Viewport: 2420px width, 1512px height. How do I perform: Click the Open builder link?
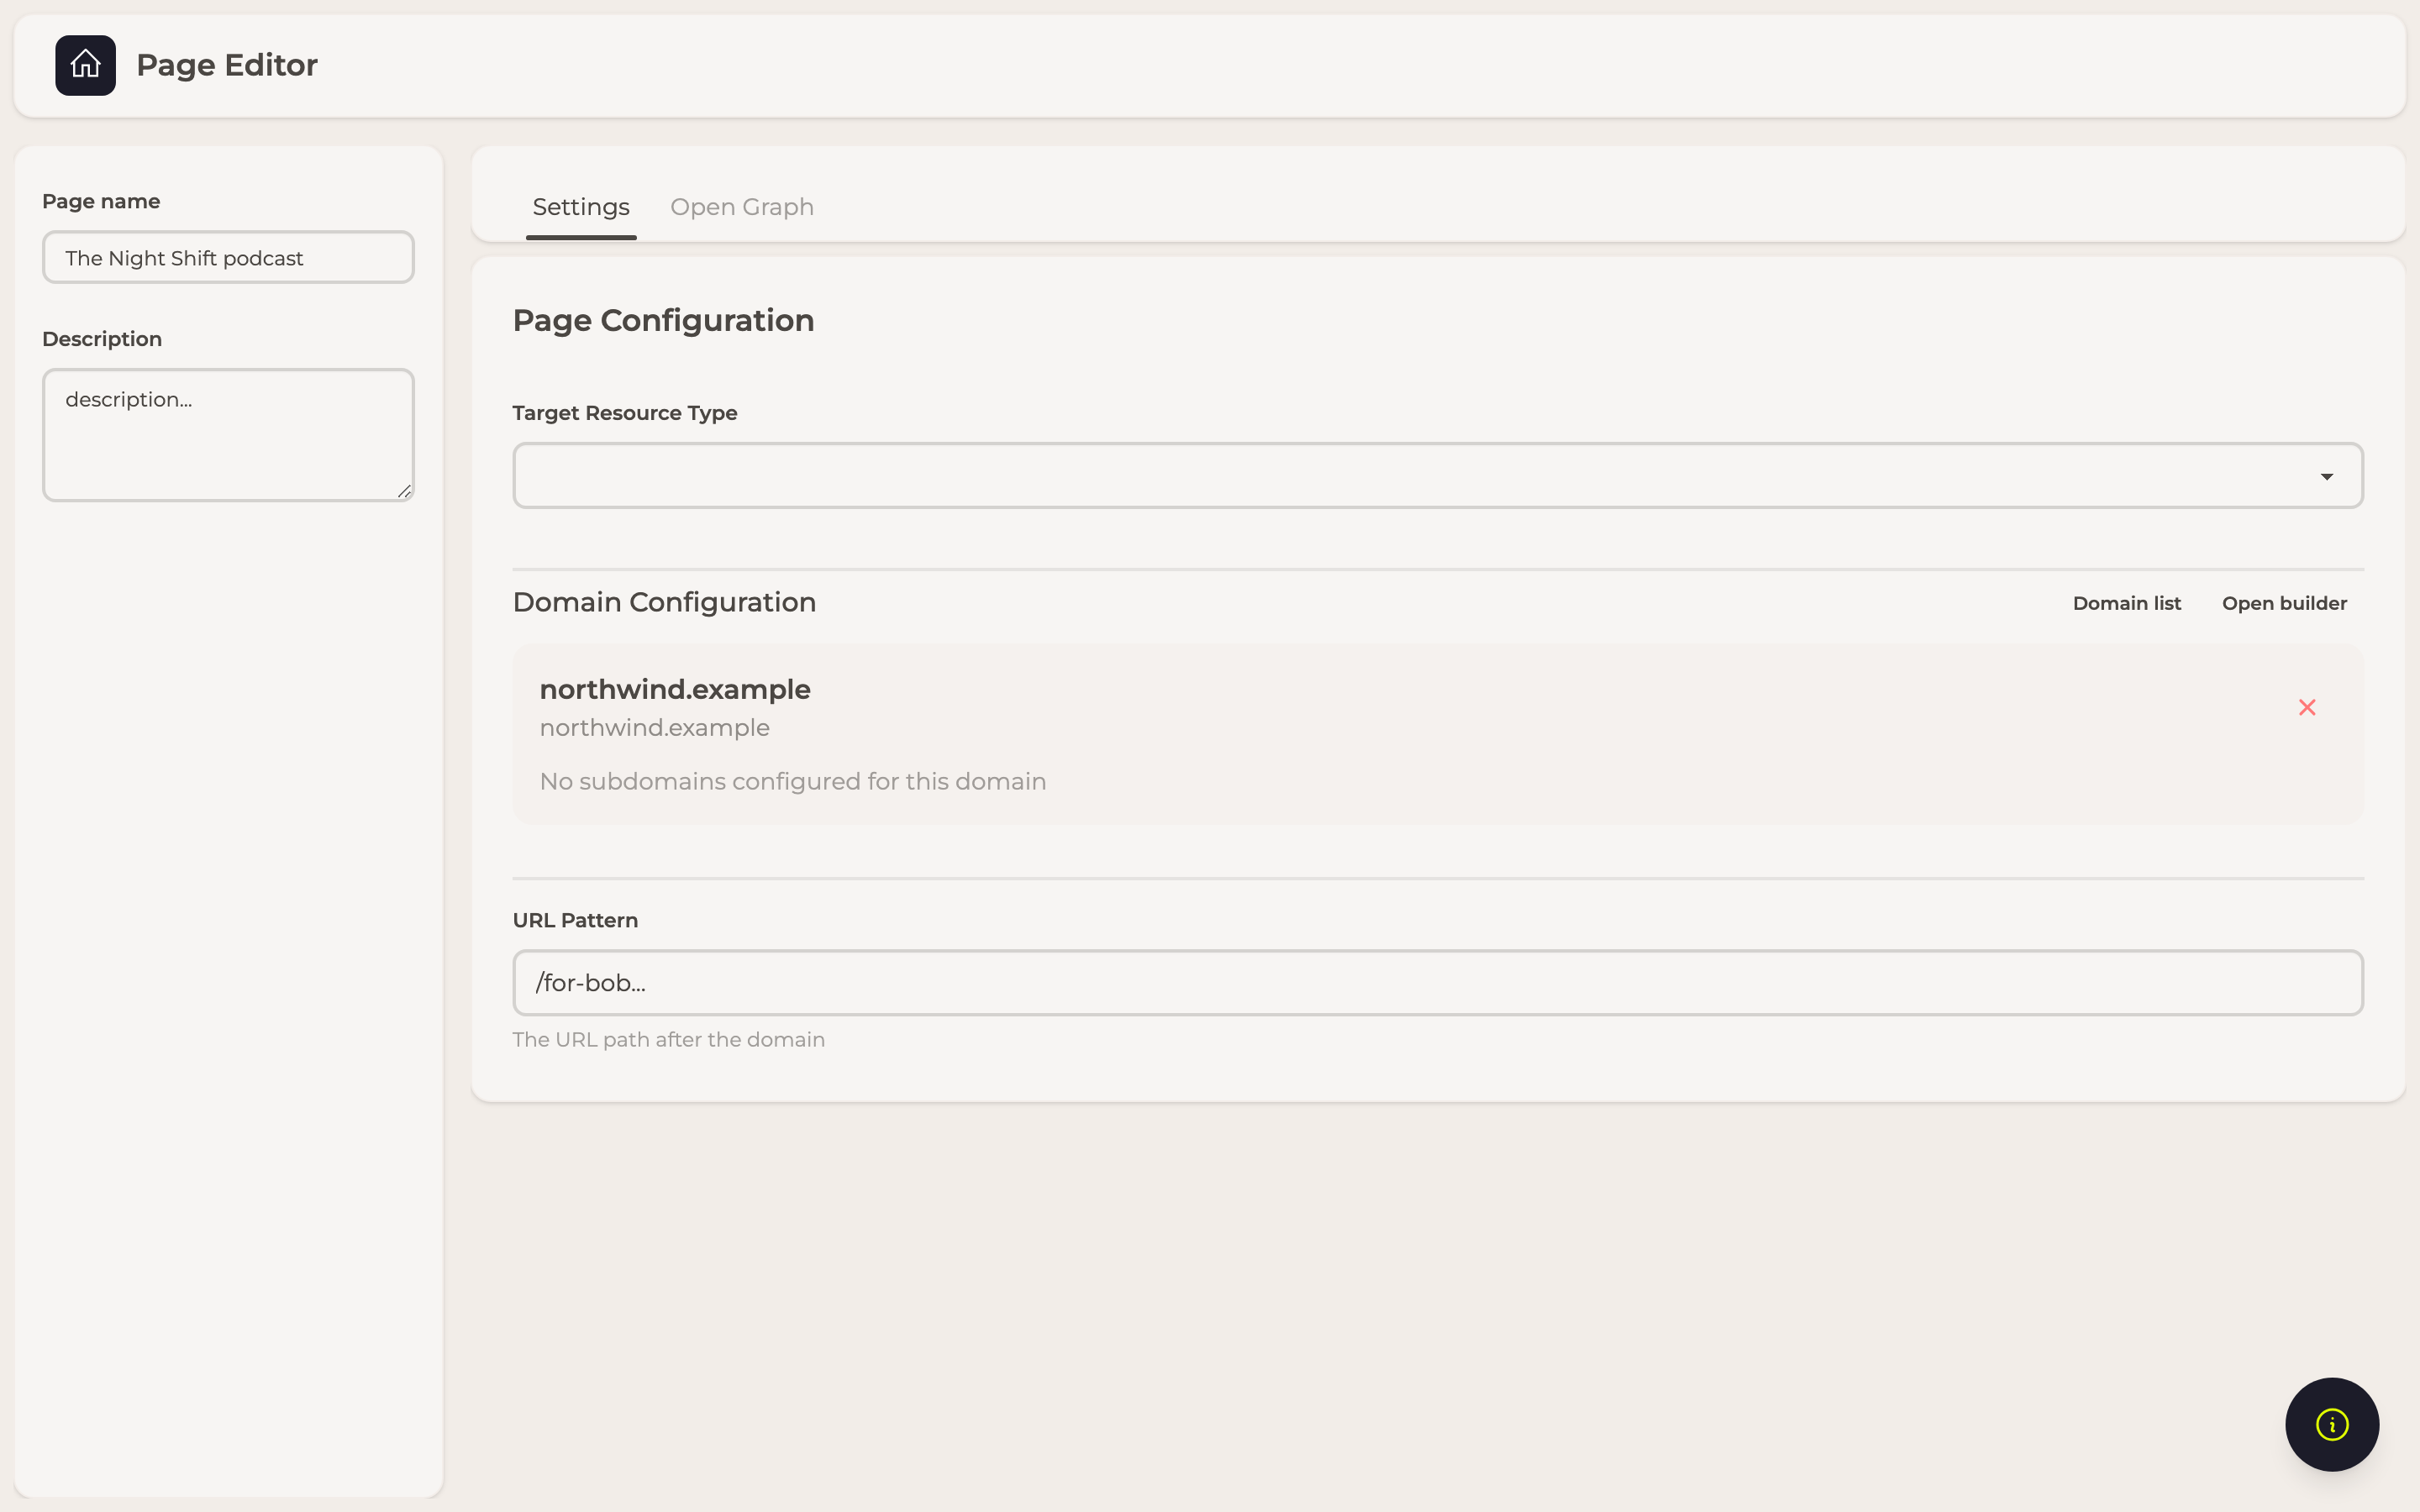pos(2284,603)
